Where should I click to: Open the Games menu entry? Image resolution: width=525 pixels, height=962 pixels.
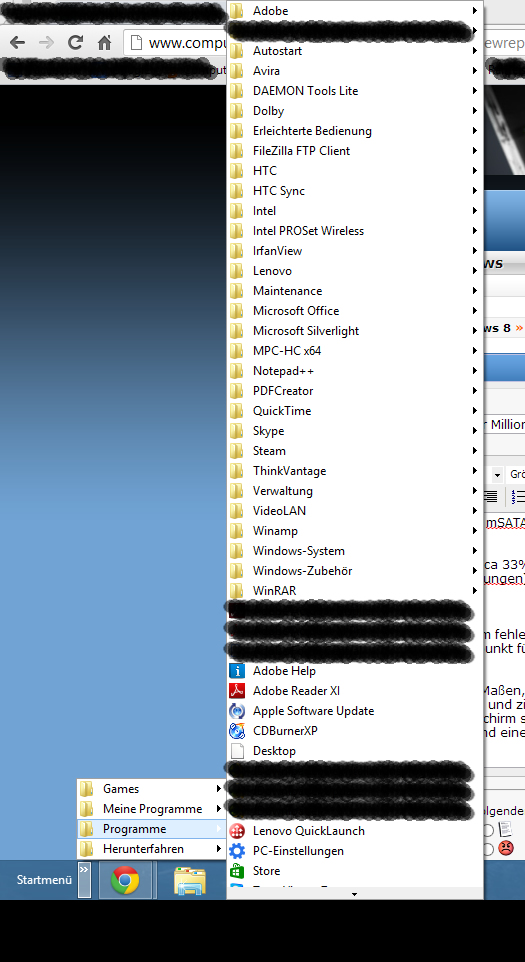pos(151,788)
